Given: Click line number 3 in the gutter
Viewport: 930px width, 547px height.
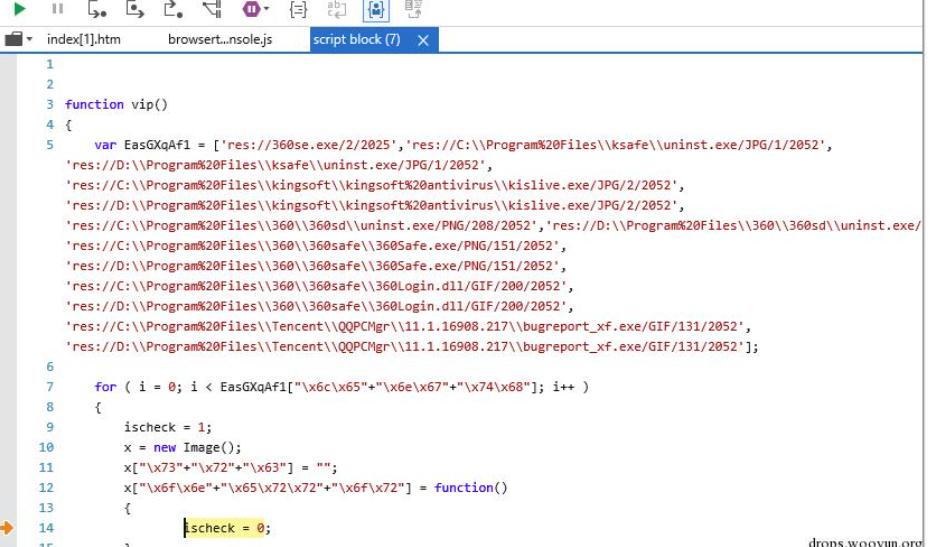Looking at the screenshot, I should 50,104.
